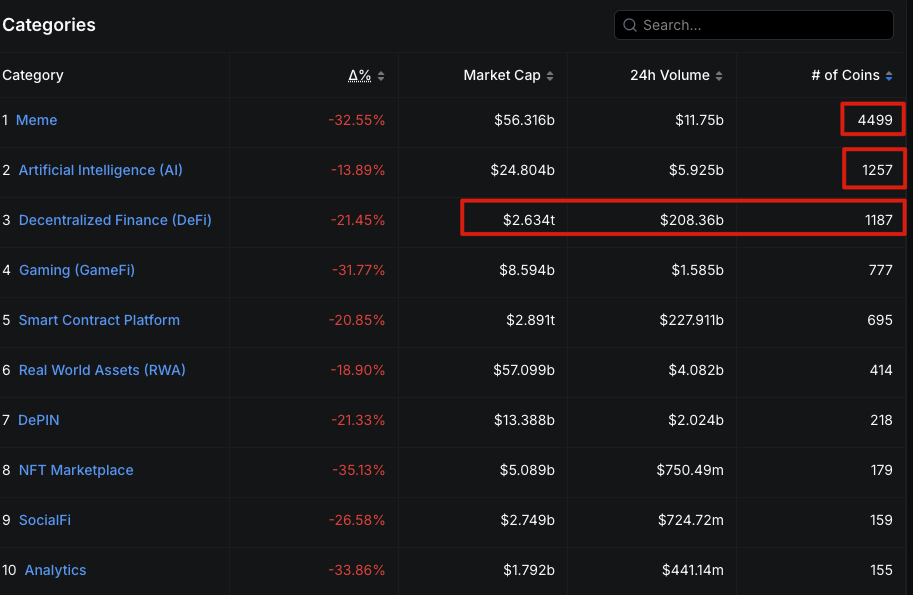
Task: Sort by 24h Volume arrows icon
Action: click(719, 76)
